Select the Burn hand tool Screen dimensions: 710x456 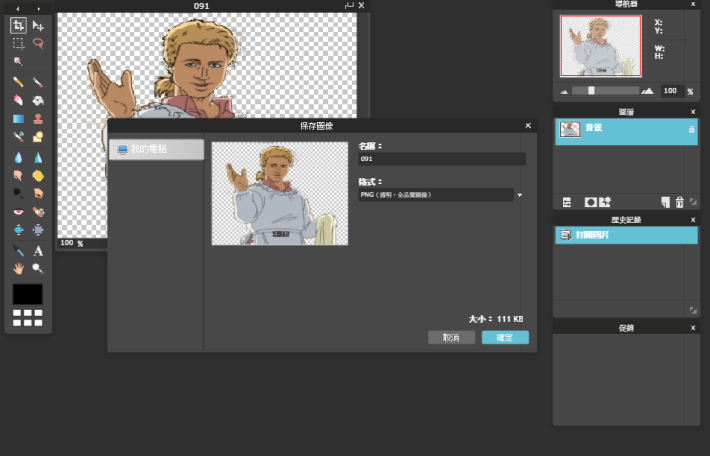pyautogui.click(x=38, y=193)
